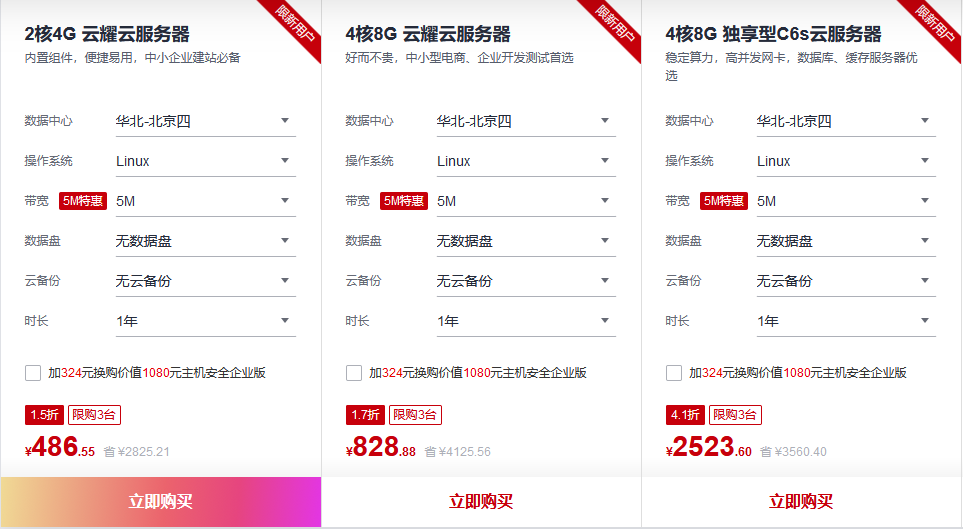Buy the 4核8G 云耀云服务器 now
The height and width of the screenshot is (529, 963).
tap(481, 502)
